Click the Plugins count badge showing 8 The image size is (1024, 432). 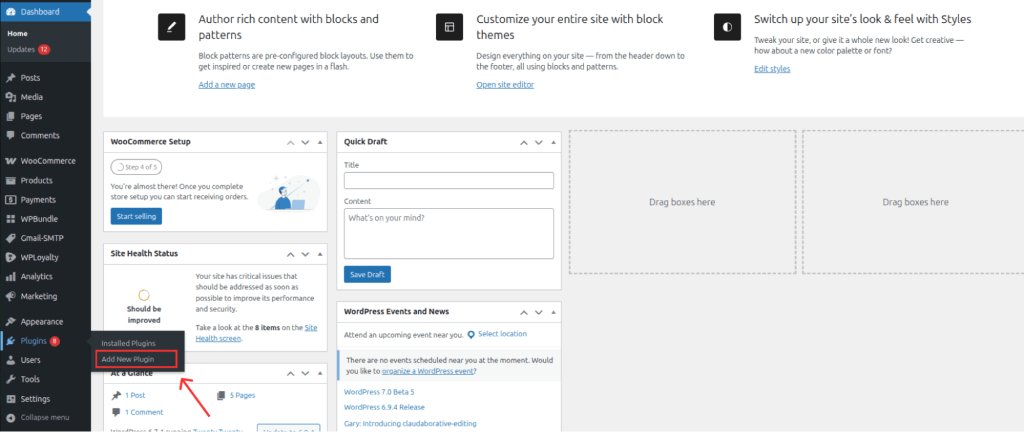tap(55, 341)
